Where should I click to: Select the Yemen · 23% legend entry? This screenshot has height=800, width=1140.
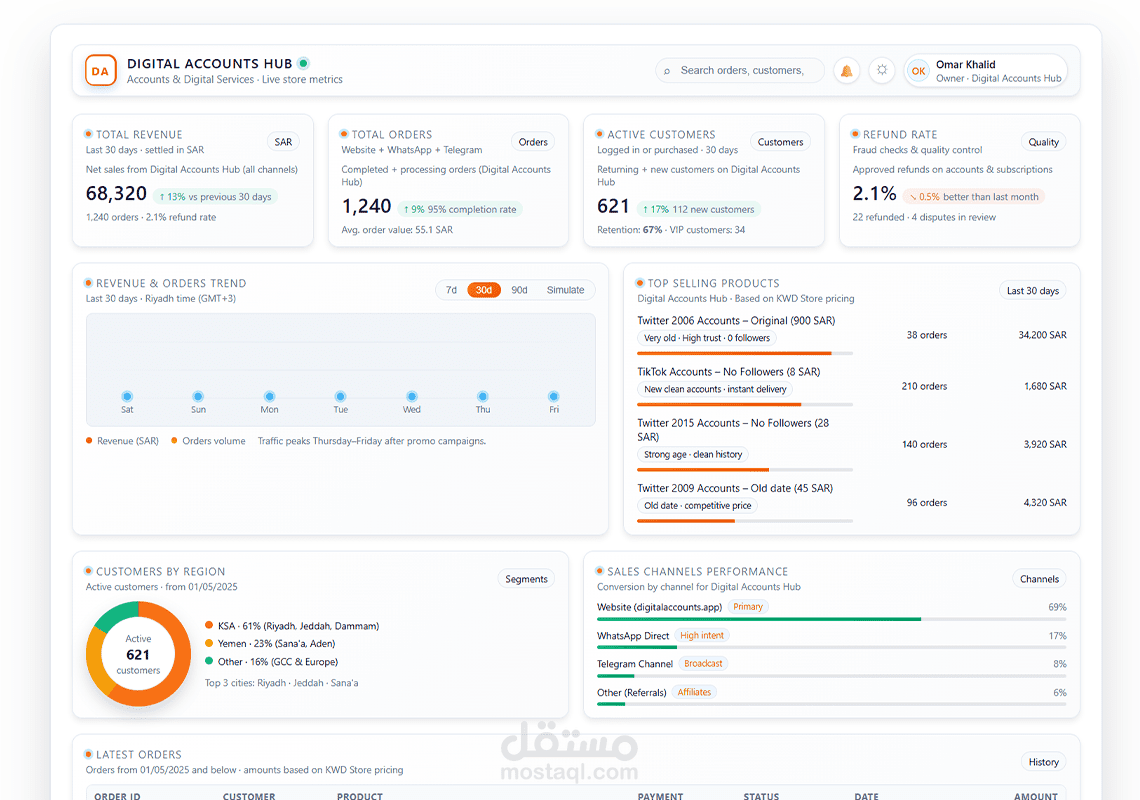[x=270, y=644]
